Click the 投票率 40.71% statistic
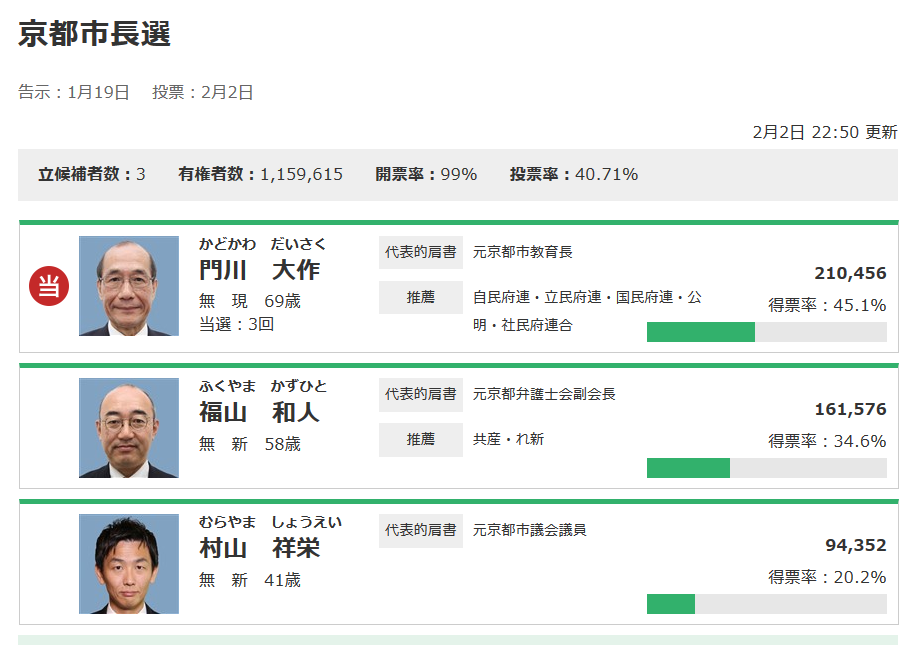Image resolution: width=919 pixels, height=645 pixels. click(574, 174)
